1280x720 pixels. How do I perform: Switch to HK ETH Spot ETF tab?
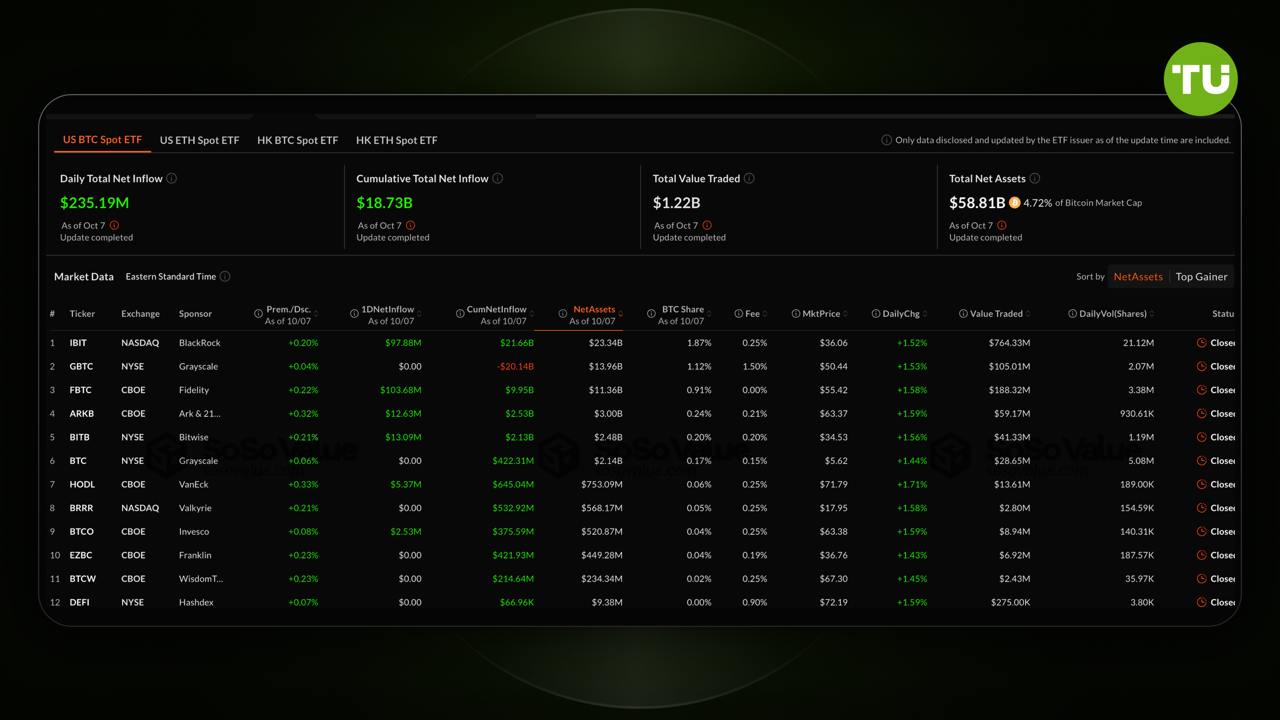coord(396,140)
